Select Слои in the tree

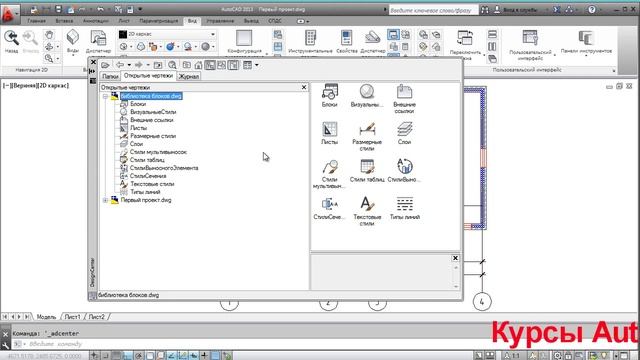[x=136, y=144]
